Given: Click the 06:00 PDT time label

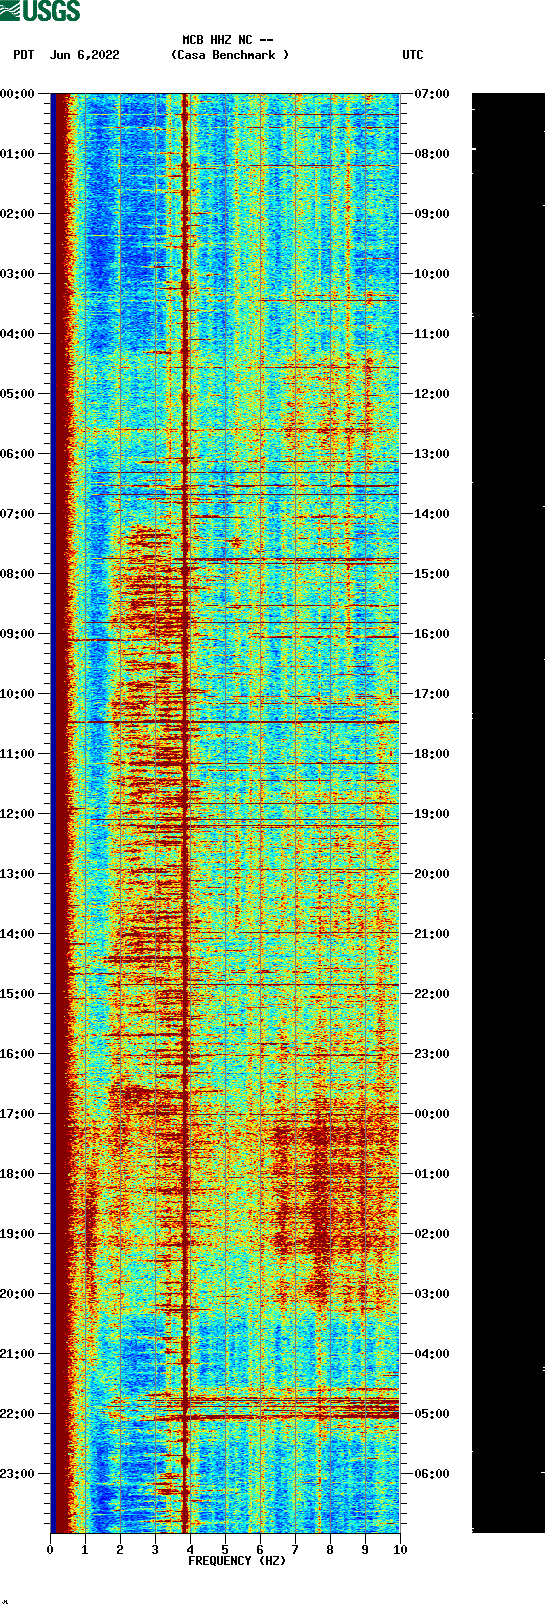Looking at the screenshot, I should (x=18, y=454).
